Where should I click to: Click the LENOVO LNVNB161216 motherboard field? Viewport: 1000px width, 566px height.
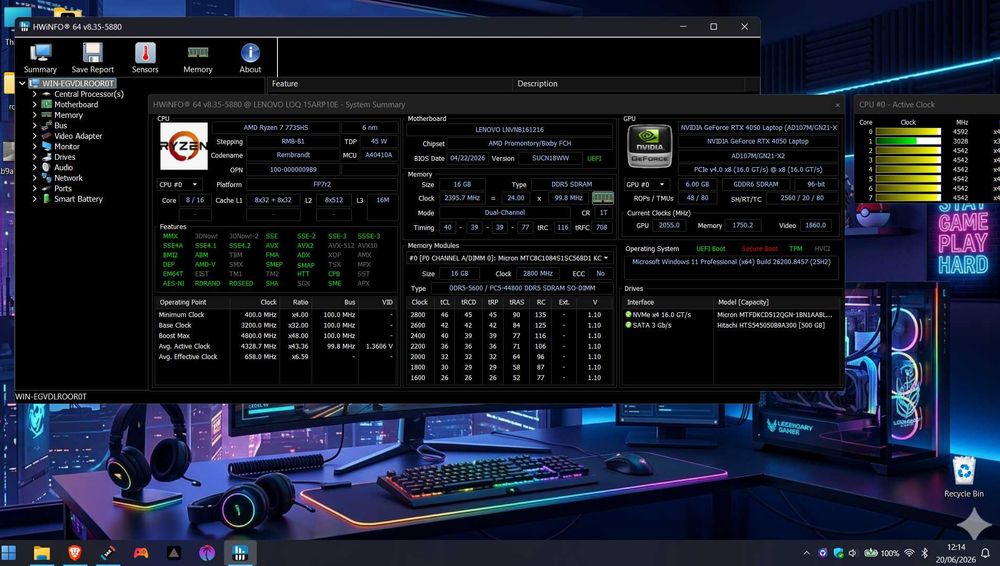tap(509, 130)
